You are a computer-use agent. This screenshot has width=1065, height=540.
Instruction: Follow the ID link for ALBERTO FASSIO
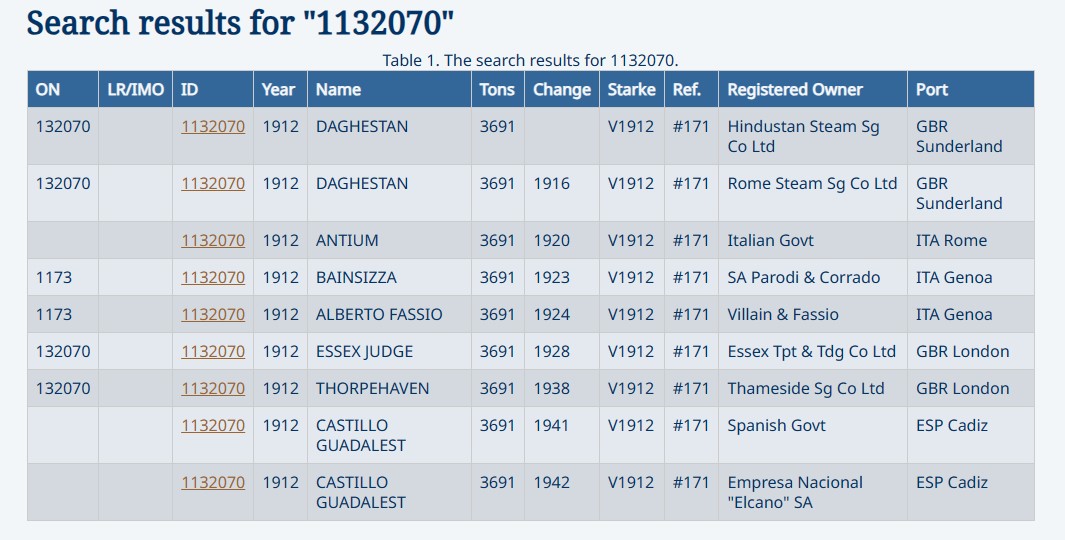click(212, 315)
